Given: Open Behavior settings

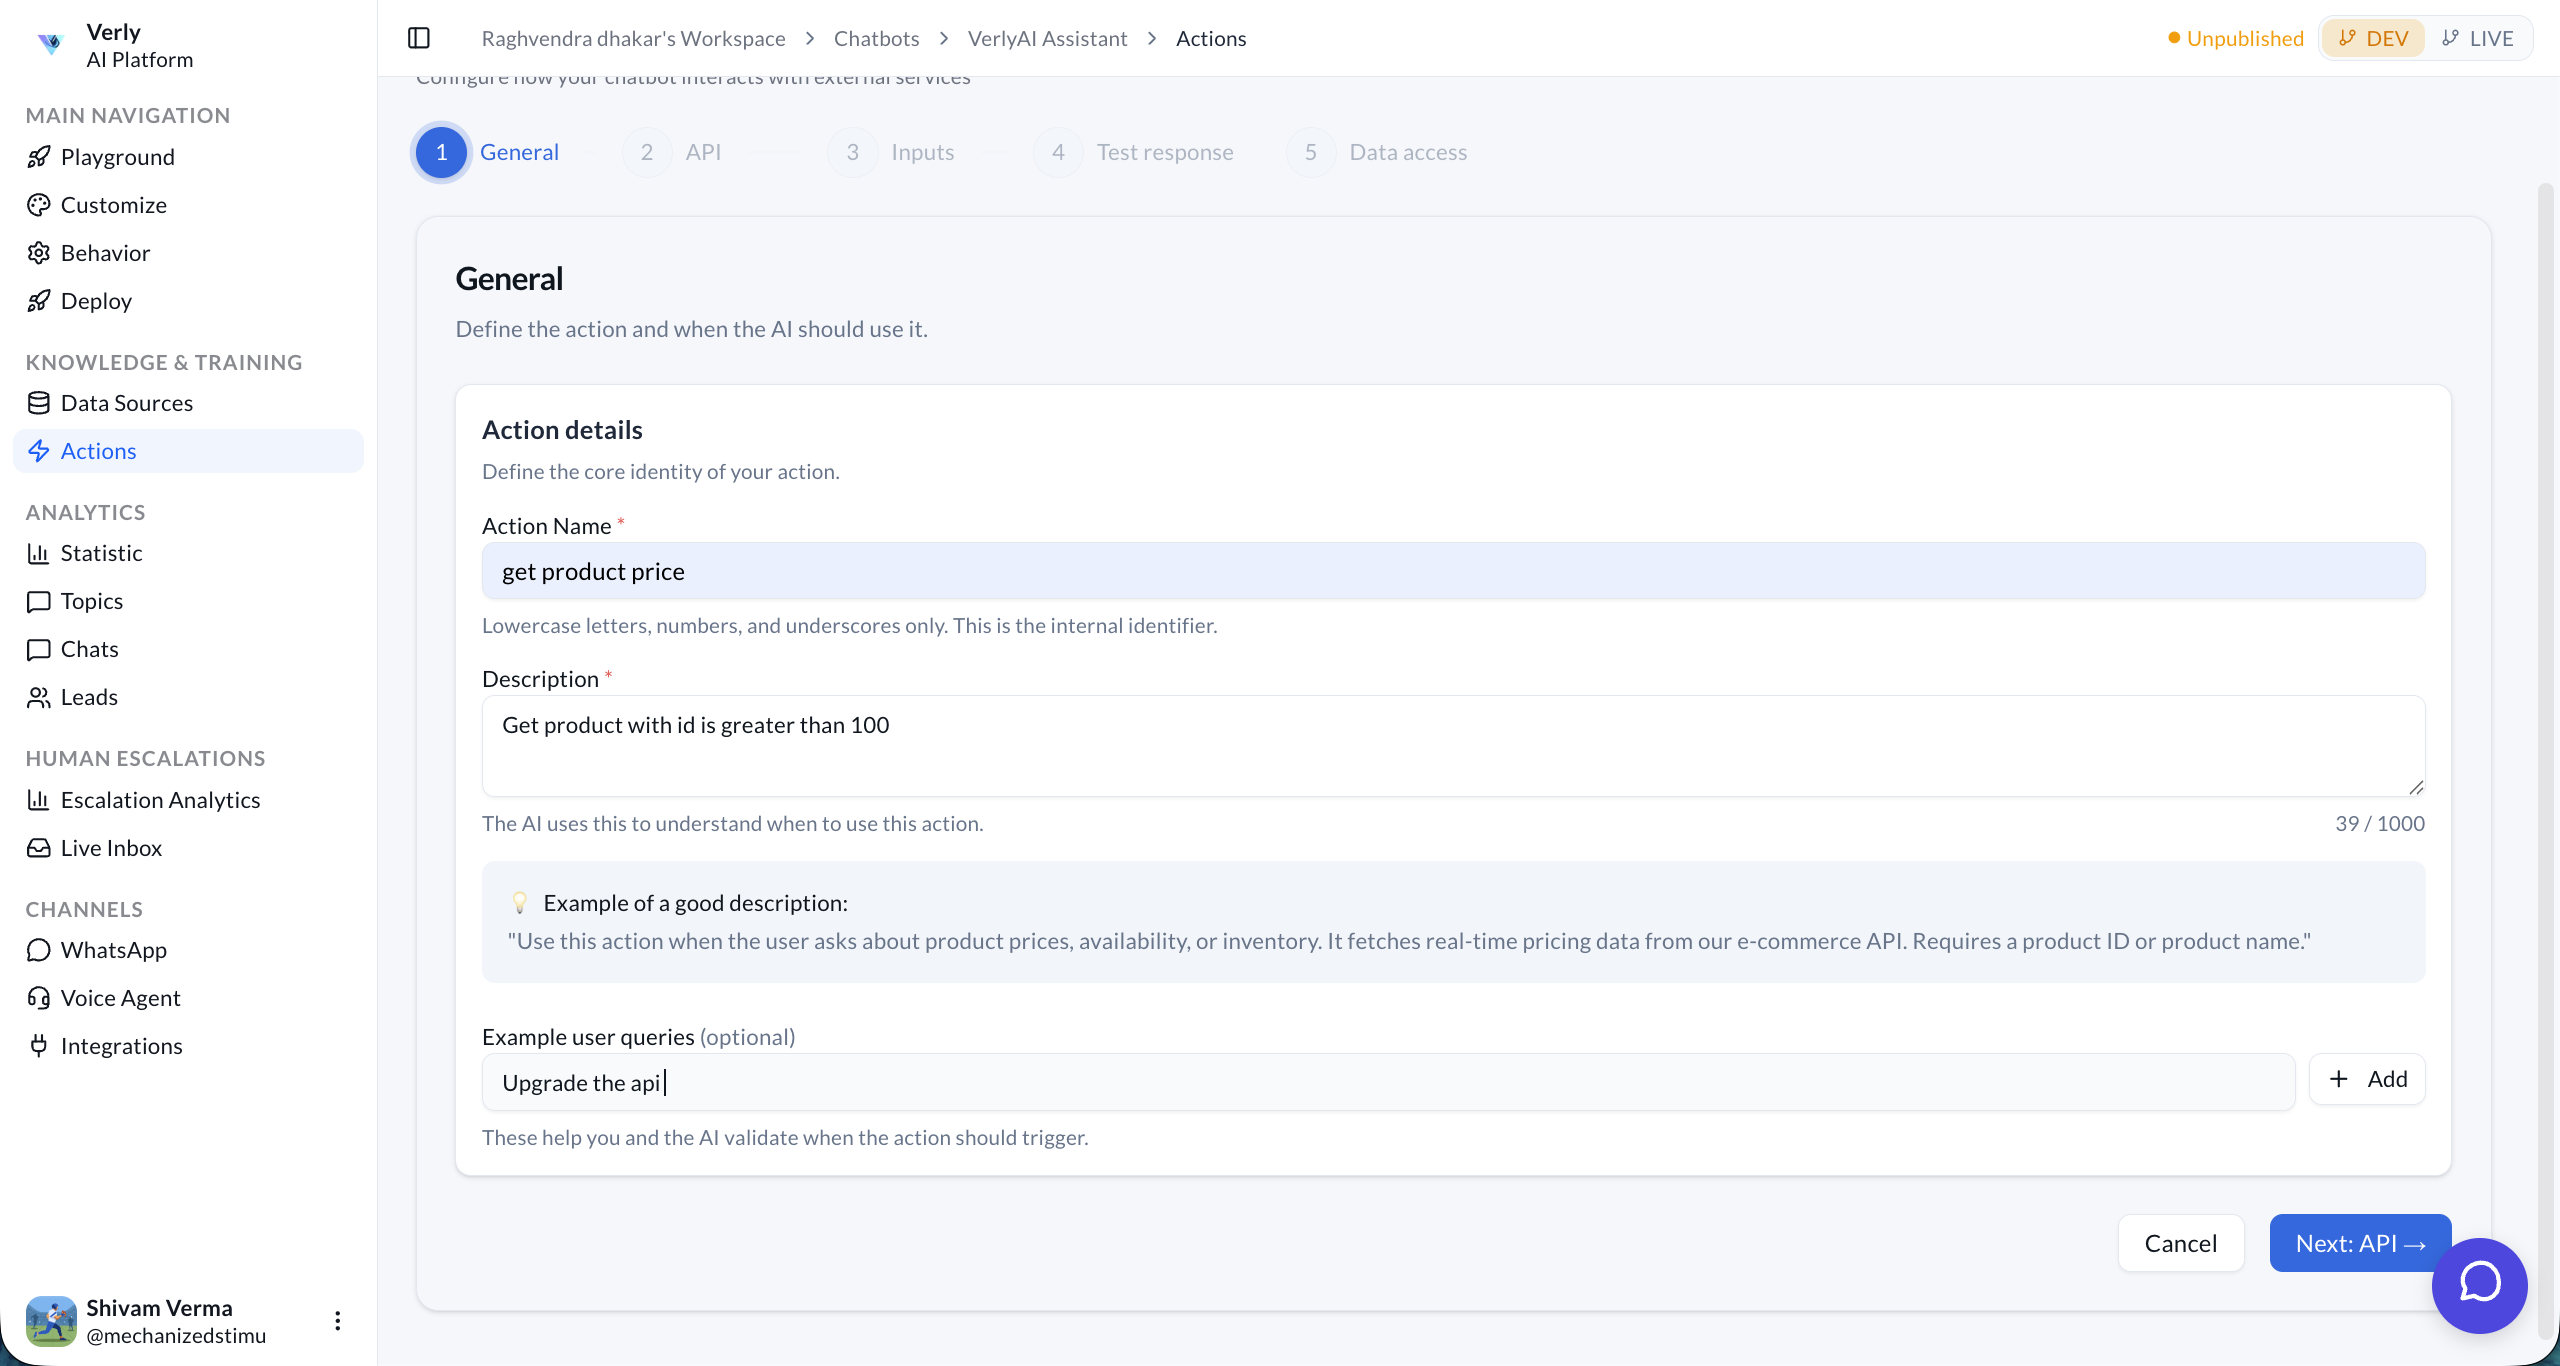Looking at the screenshot, I should pos(105,252).
